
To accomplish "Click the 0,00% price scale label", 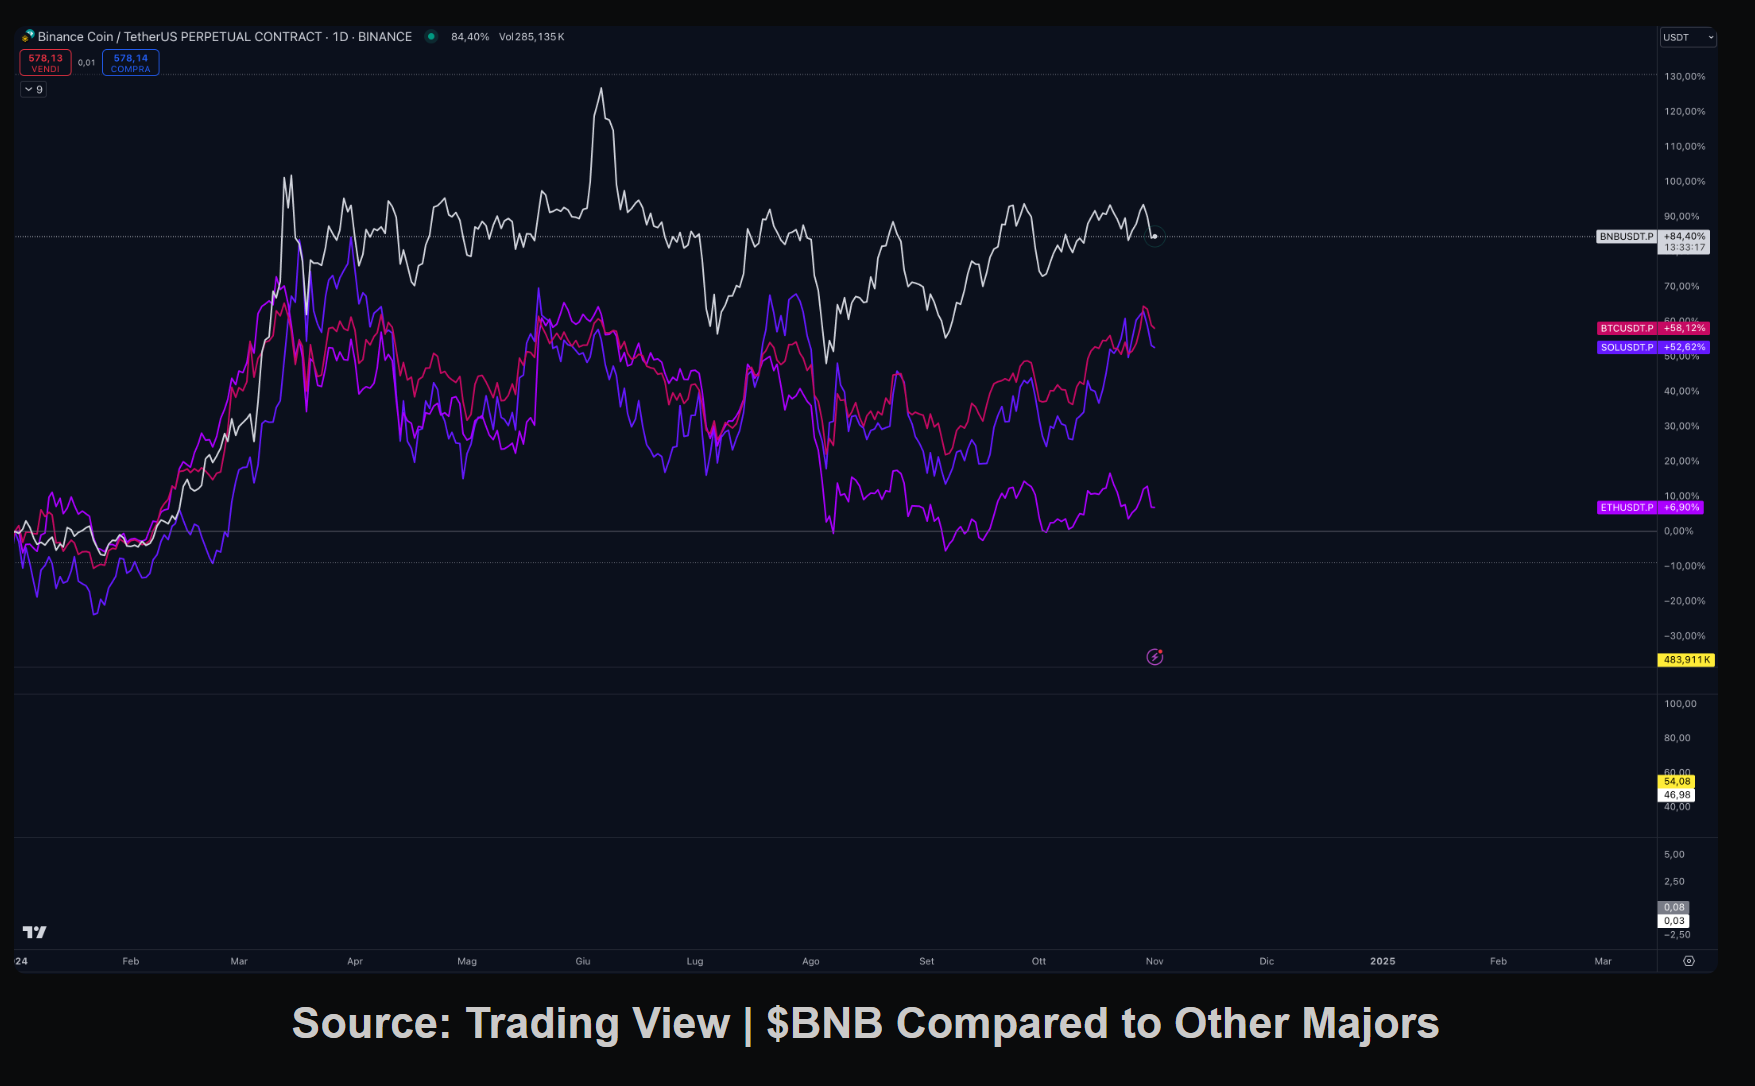I will coord(1679,532).
